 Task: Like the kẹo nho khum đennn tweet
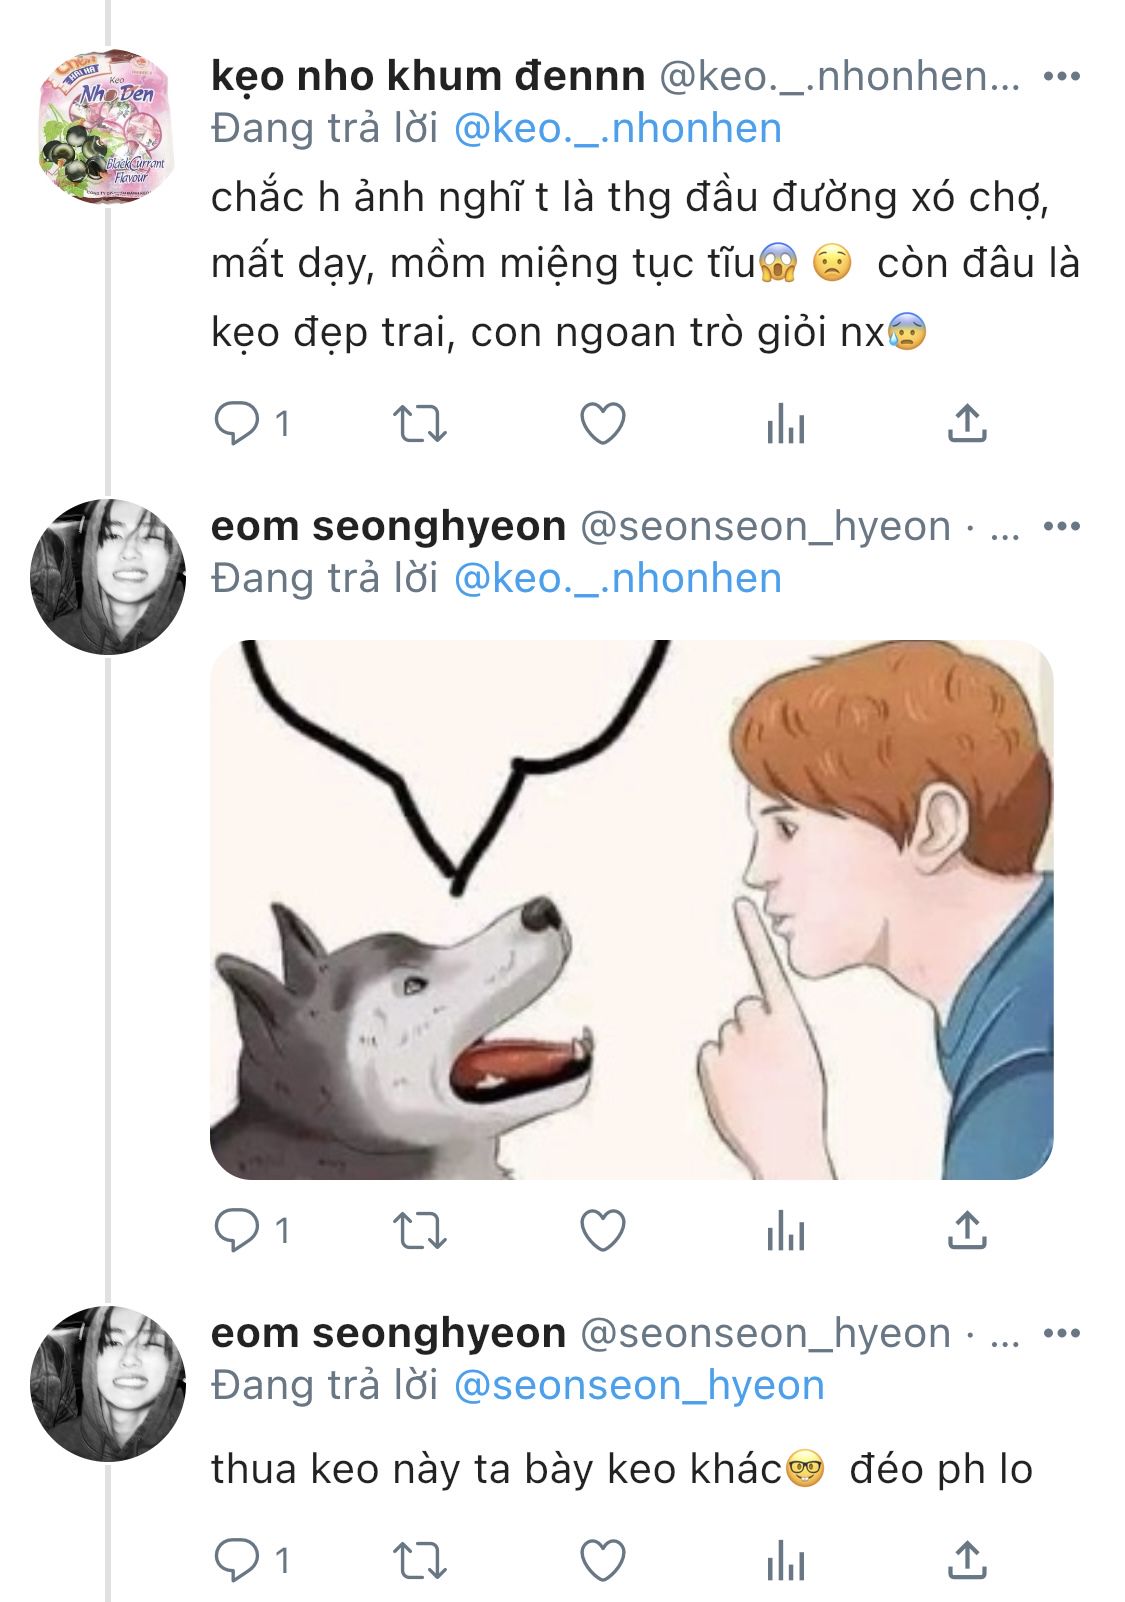pyautogui.click(x=603, y=424)
